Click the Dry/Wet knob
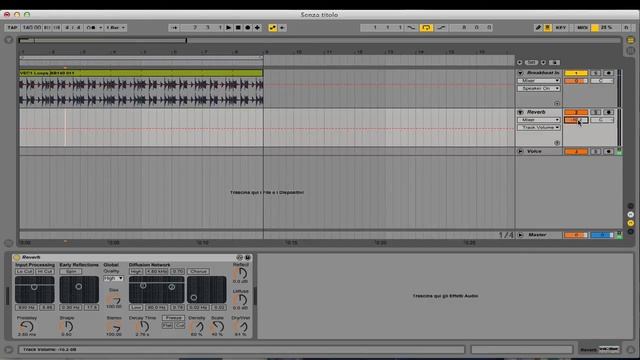Screen dimensions: 640x360 point(241,327)
